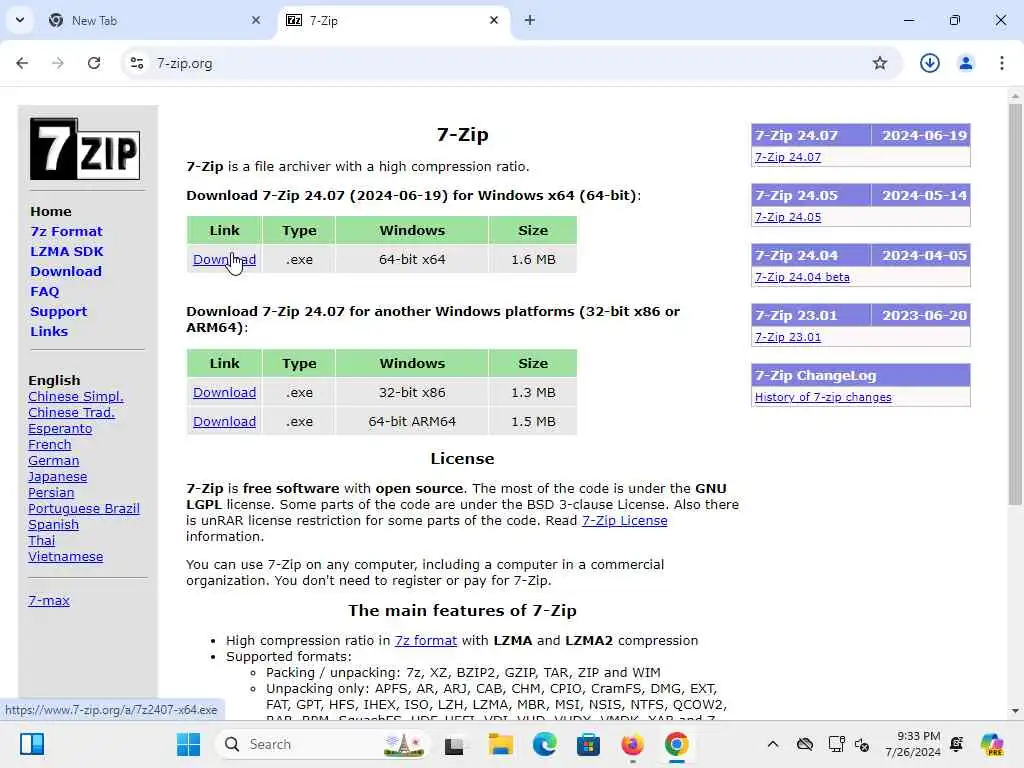This screenshot has width=1024, height=768.
Task: Launch Microsoft Edge from the taskbar
Action: click(545, 744)
